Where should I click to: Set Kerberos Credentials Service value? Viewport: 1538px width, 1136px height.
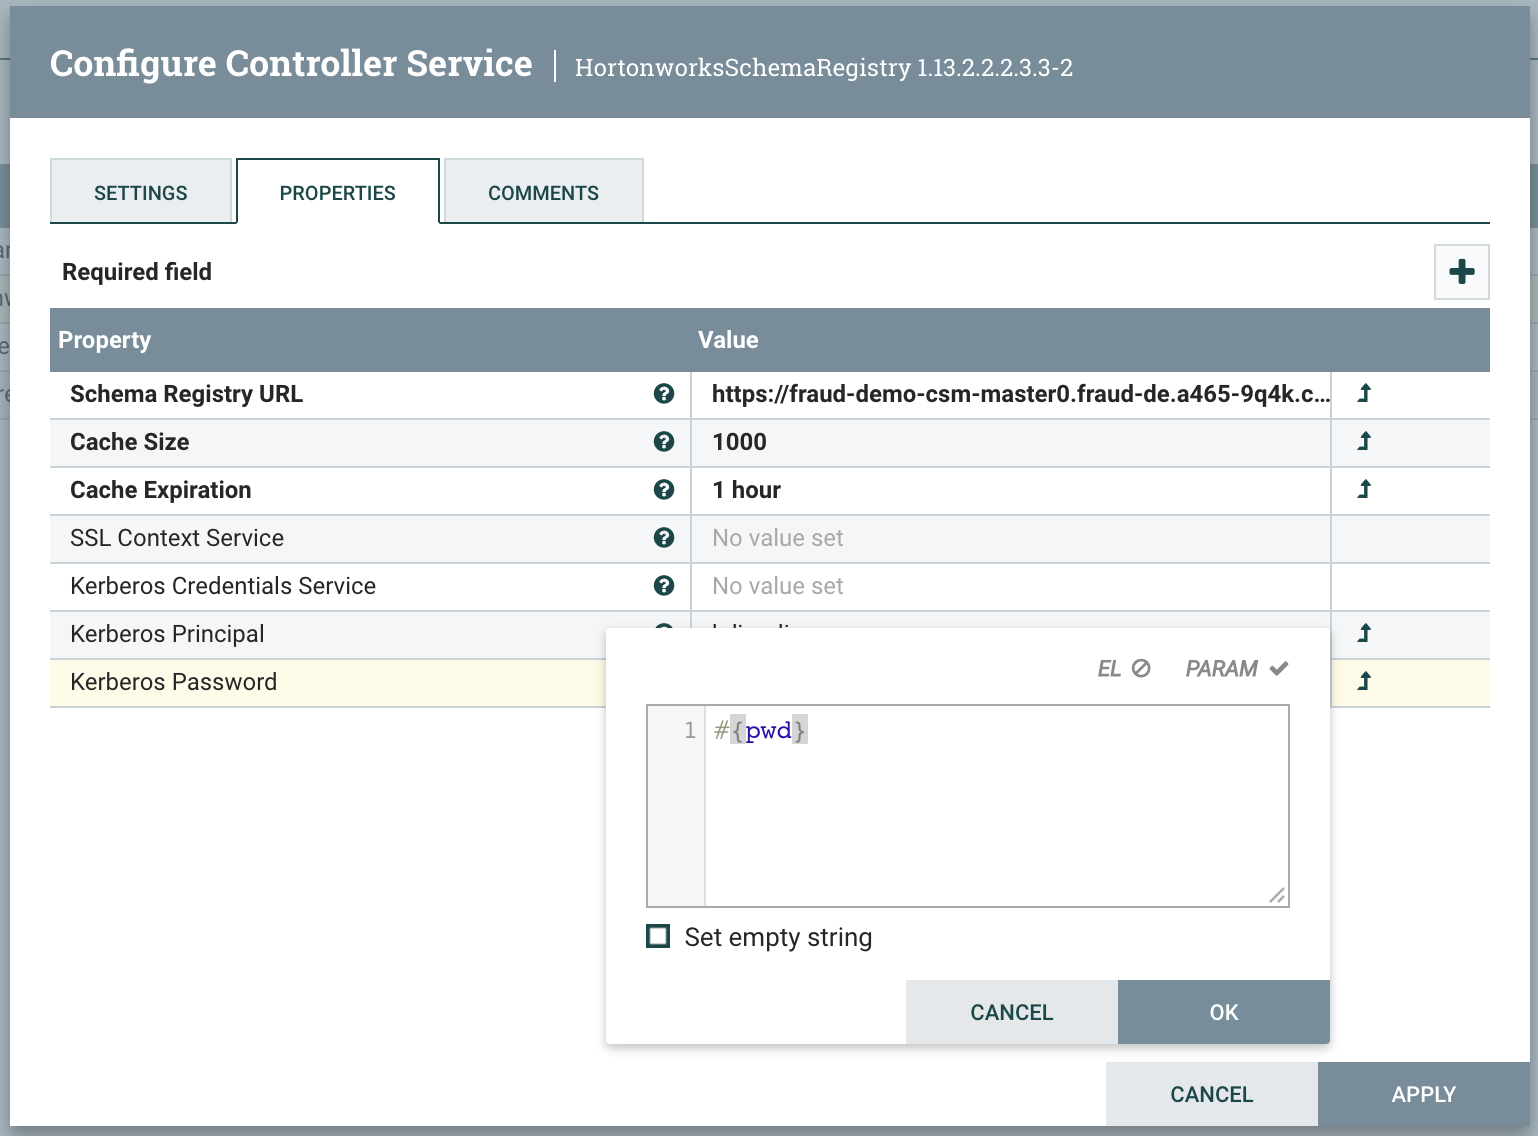click(1011, 586)
